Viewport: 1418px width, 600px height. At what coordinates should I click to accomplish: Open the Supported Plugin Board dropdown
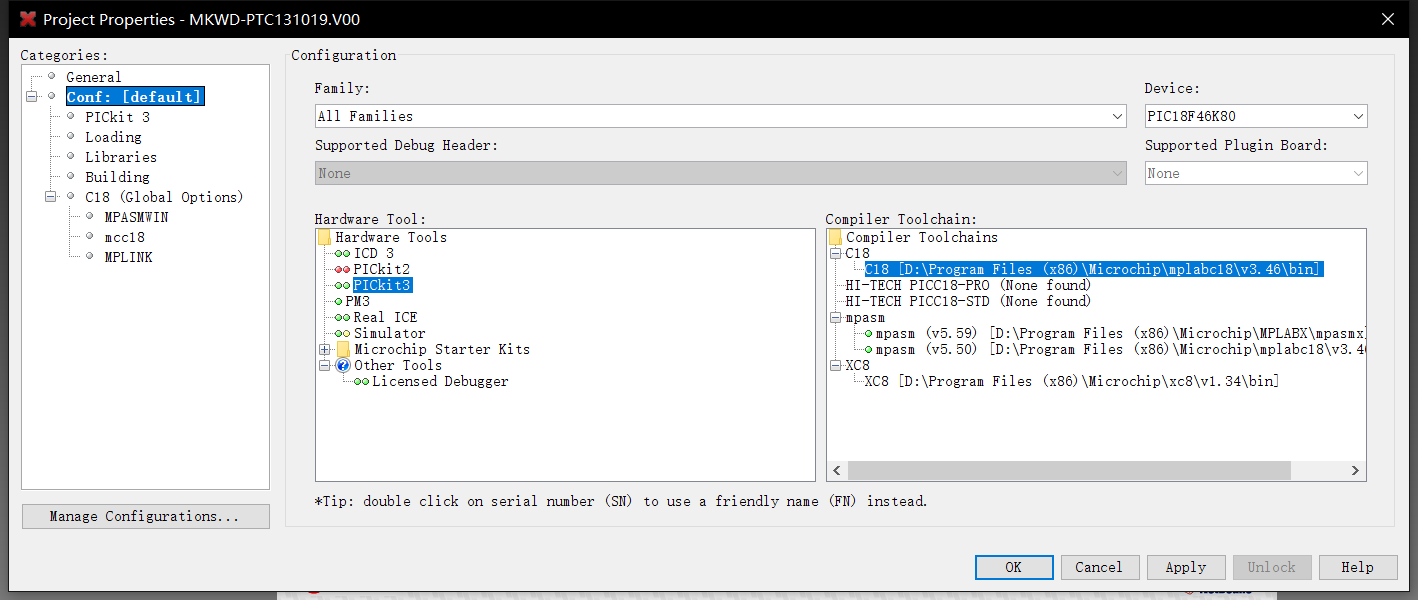1256,173
